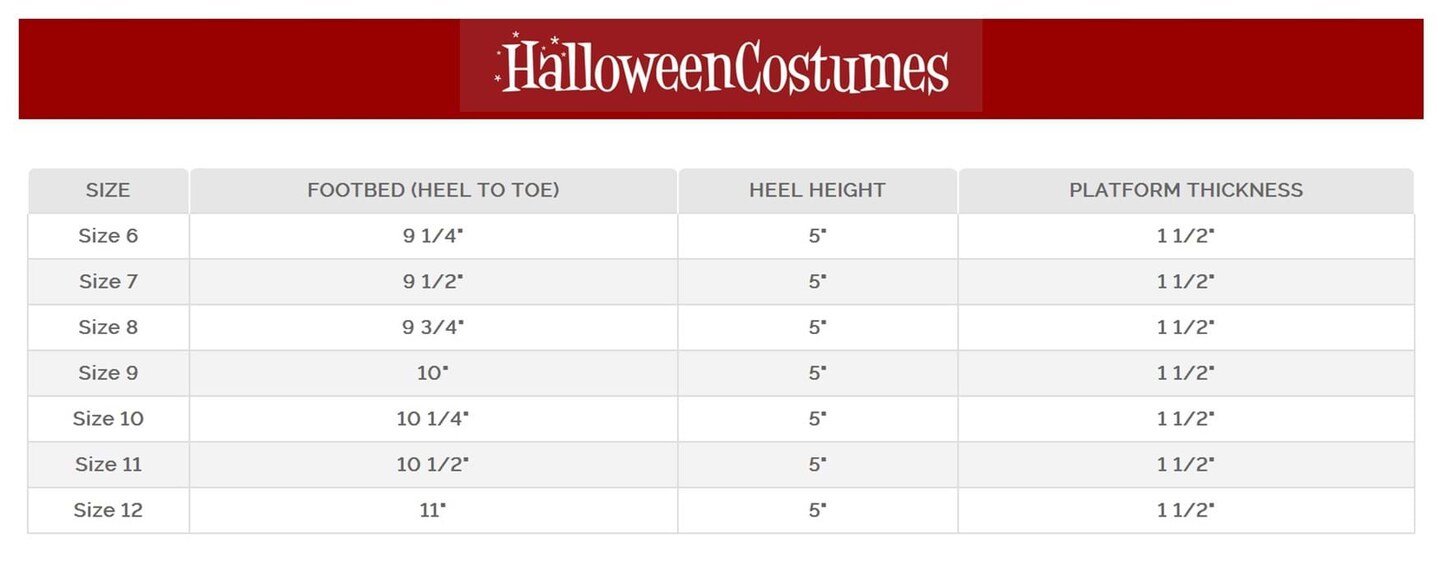Click the SIZE column header
The width and height of the screenshot is (1440, 561).
tap(108, 190)
